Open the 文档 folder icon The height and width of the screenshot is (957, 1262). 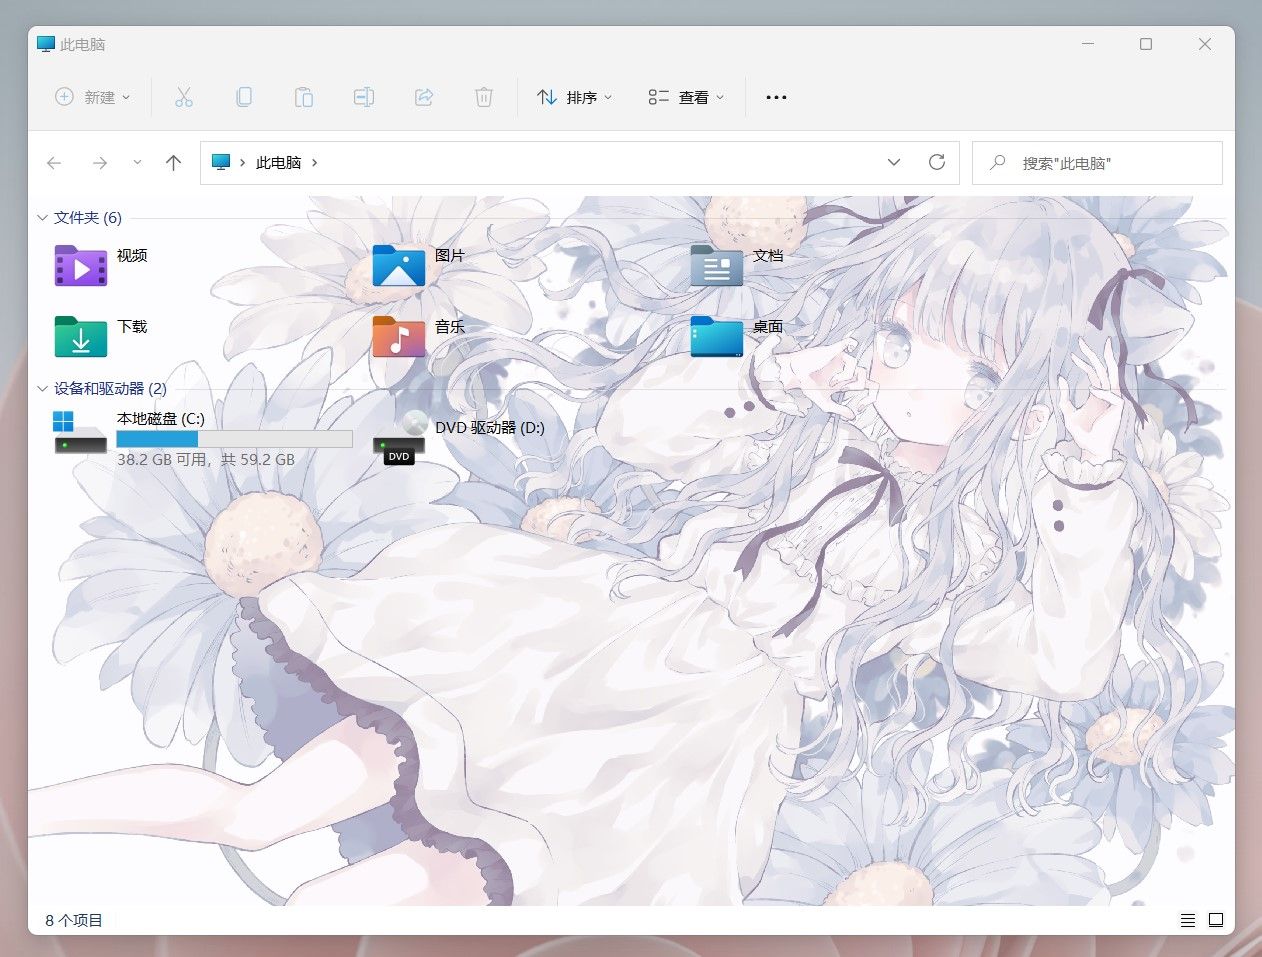tap(717, 266)
